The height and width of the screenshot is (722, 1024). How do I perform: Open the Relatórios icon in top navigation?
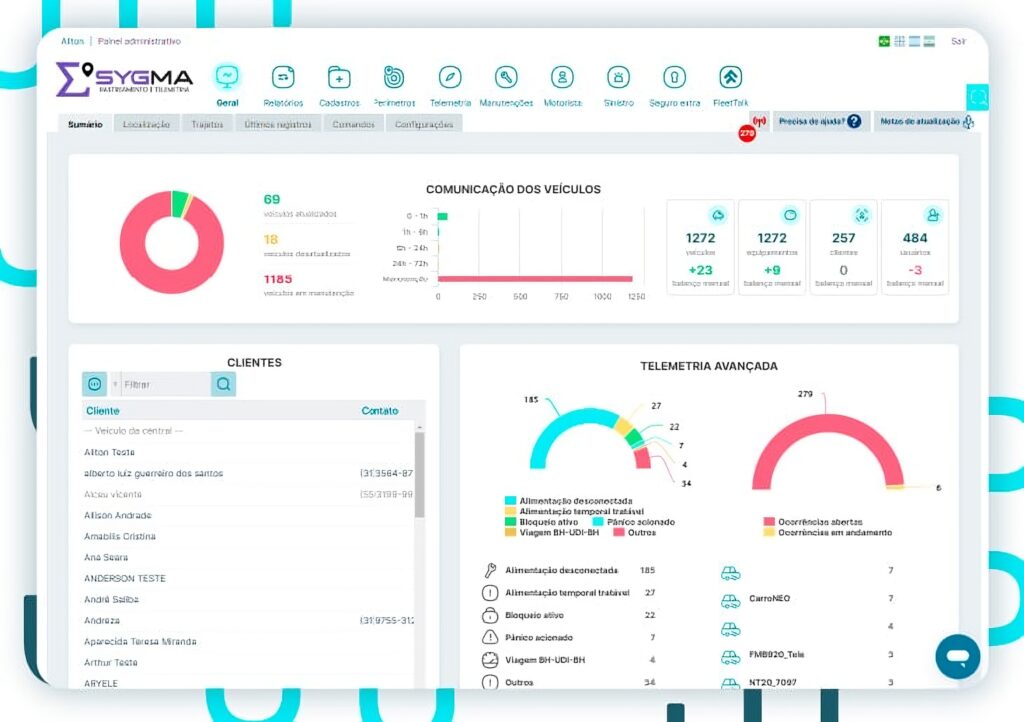283,78
